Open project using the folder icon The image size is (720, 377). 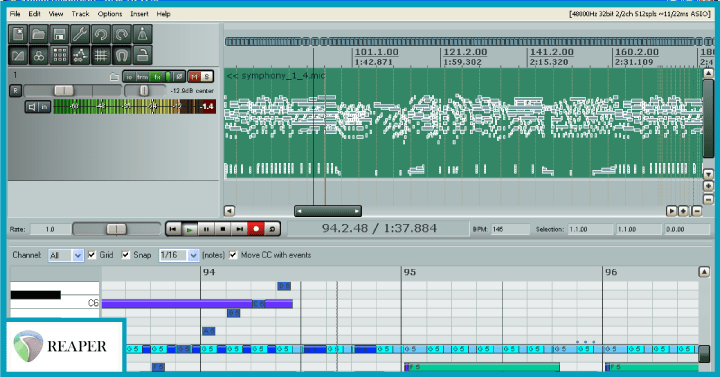pos(39,34)
